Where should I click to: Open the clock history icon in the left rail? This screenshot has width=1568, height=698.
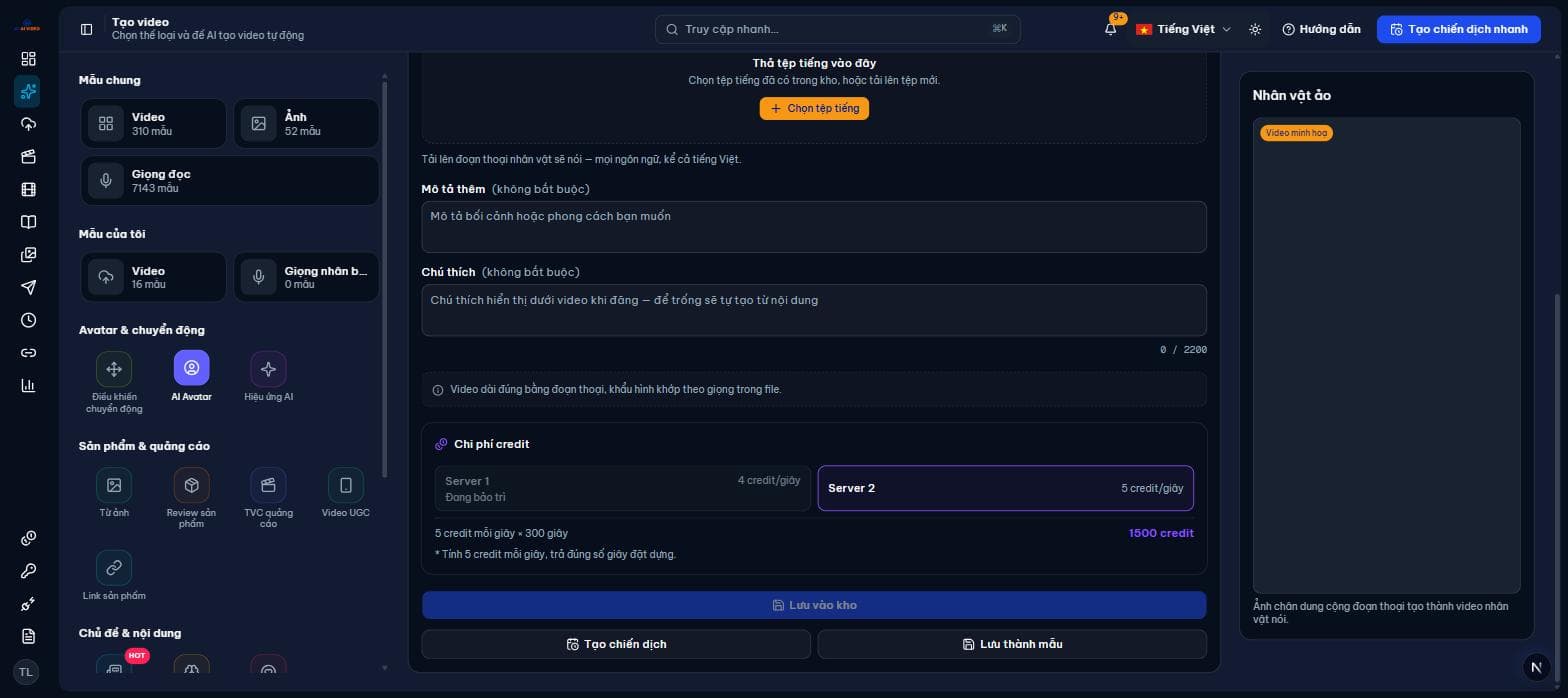(x=28, y=320)
